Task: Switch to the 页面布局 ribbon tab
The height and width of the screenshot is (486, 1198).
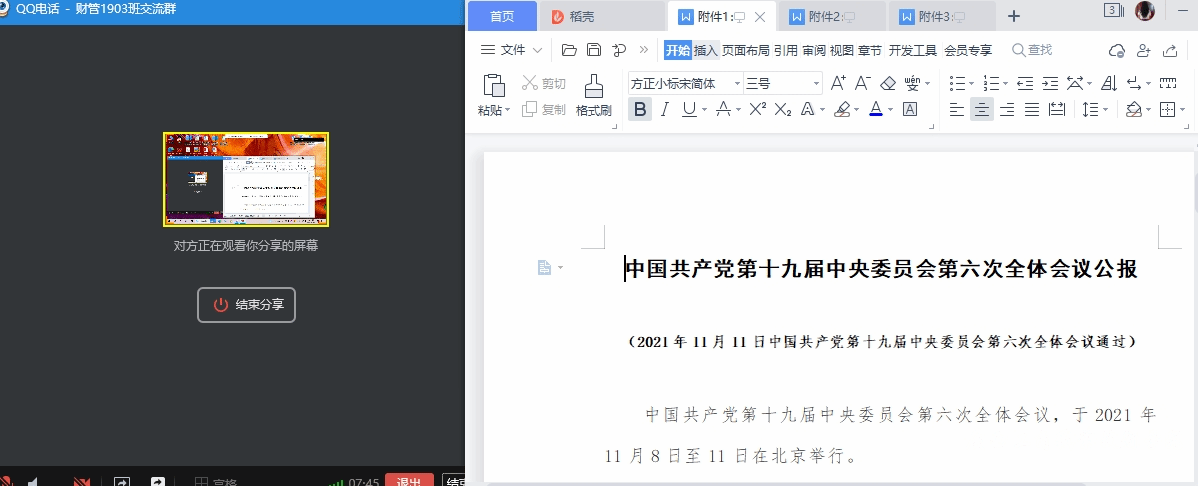Action: coord(746,50)
